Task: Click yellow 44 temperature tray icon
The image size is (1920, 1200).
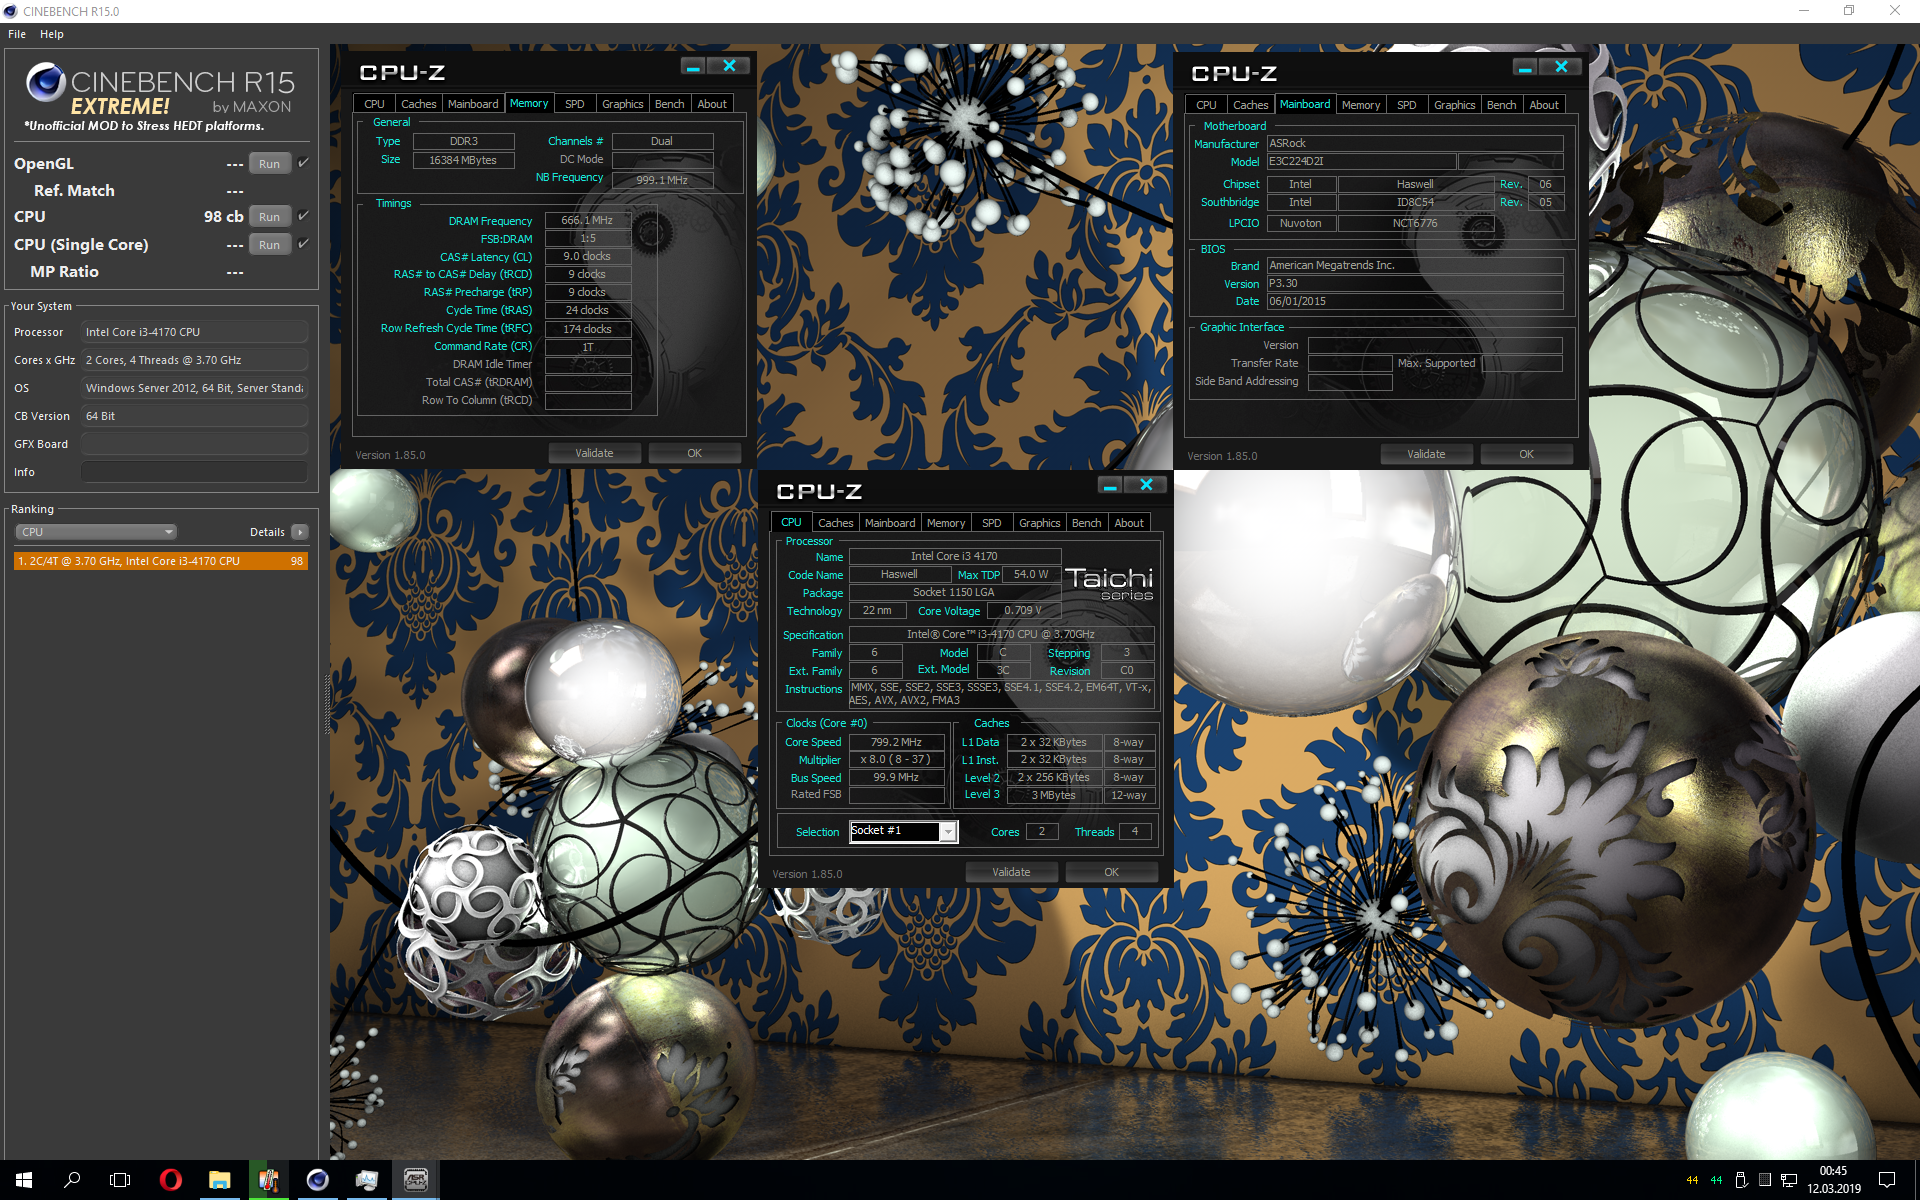Action: (1692, 1181)
